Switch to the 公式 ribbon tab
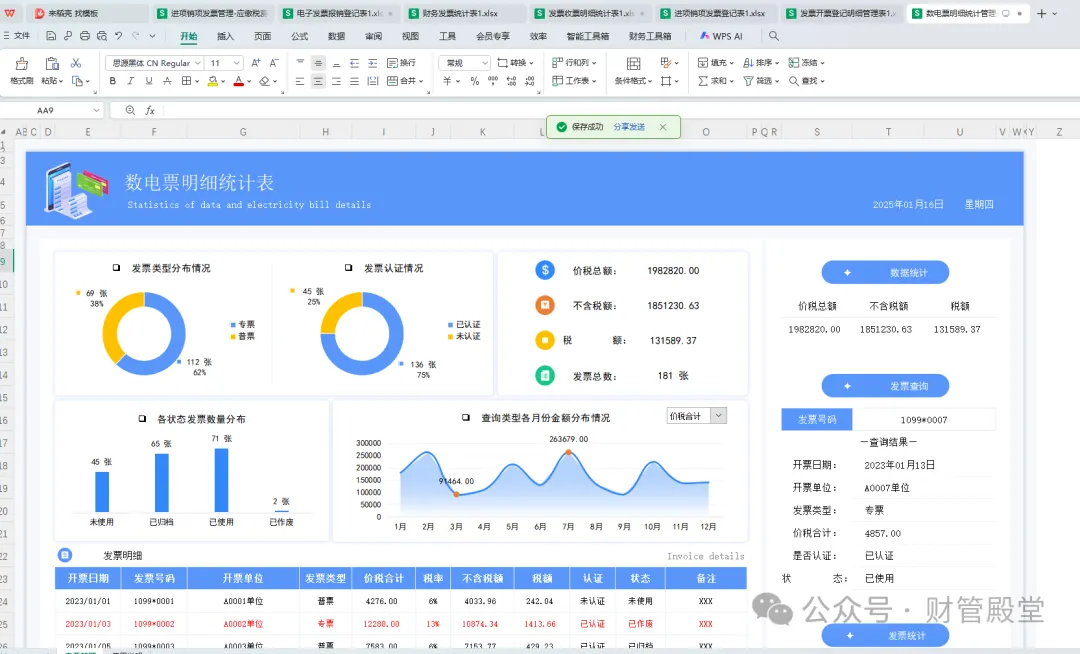 (300, 36)
